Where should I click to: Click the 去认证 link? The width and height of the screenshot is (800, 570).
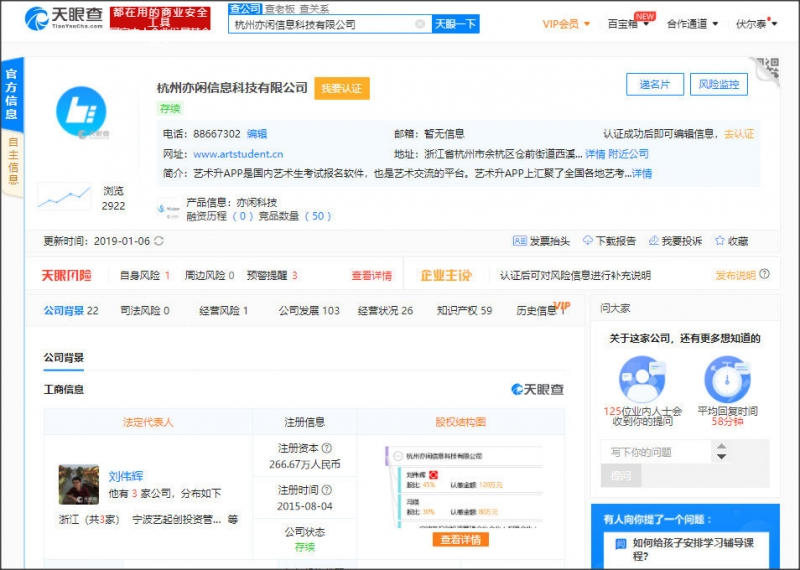point(738,134)
